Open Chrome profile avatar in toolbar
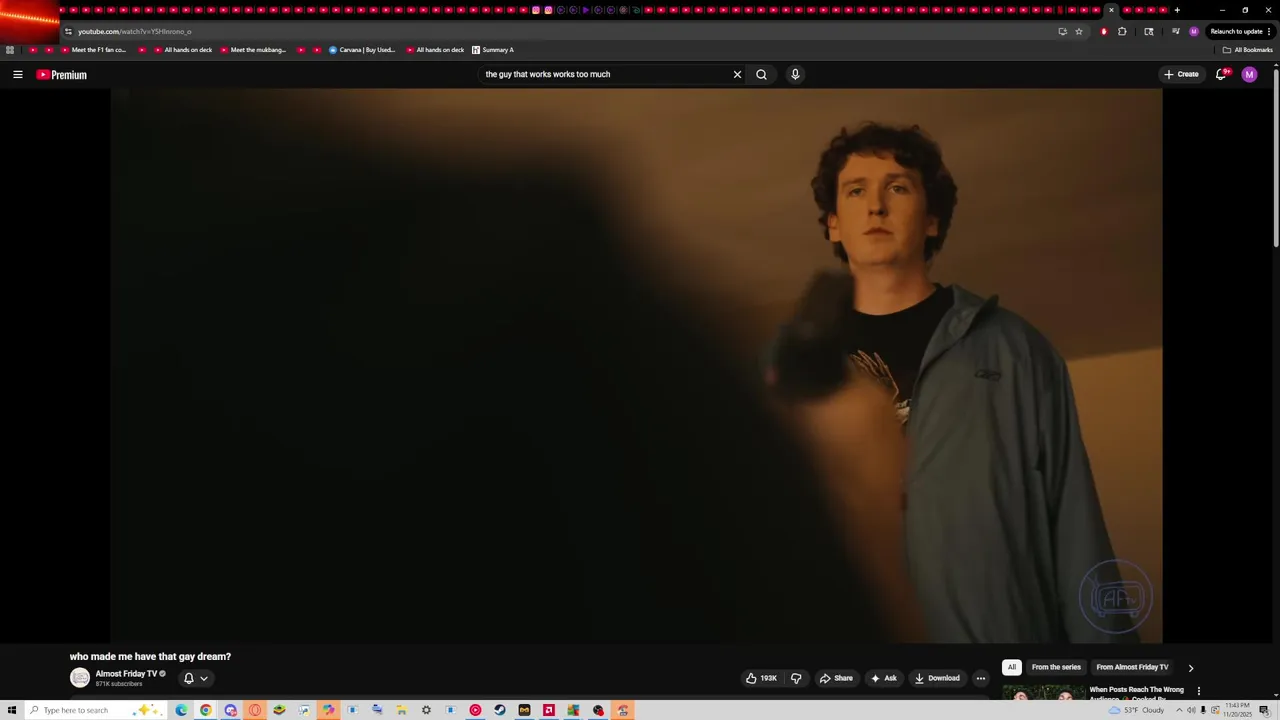Screen dimensions: 1280x720 tap(1193, 31)
